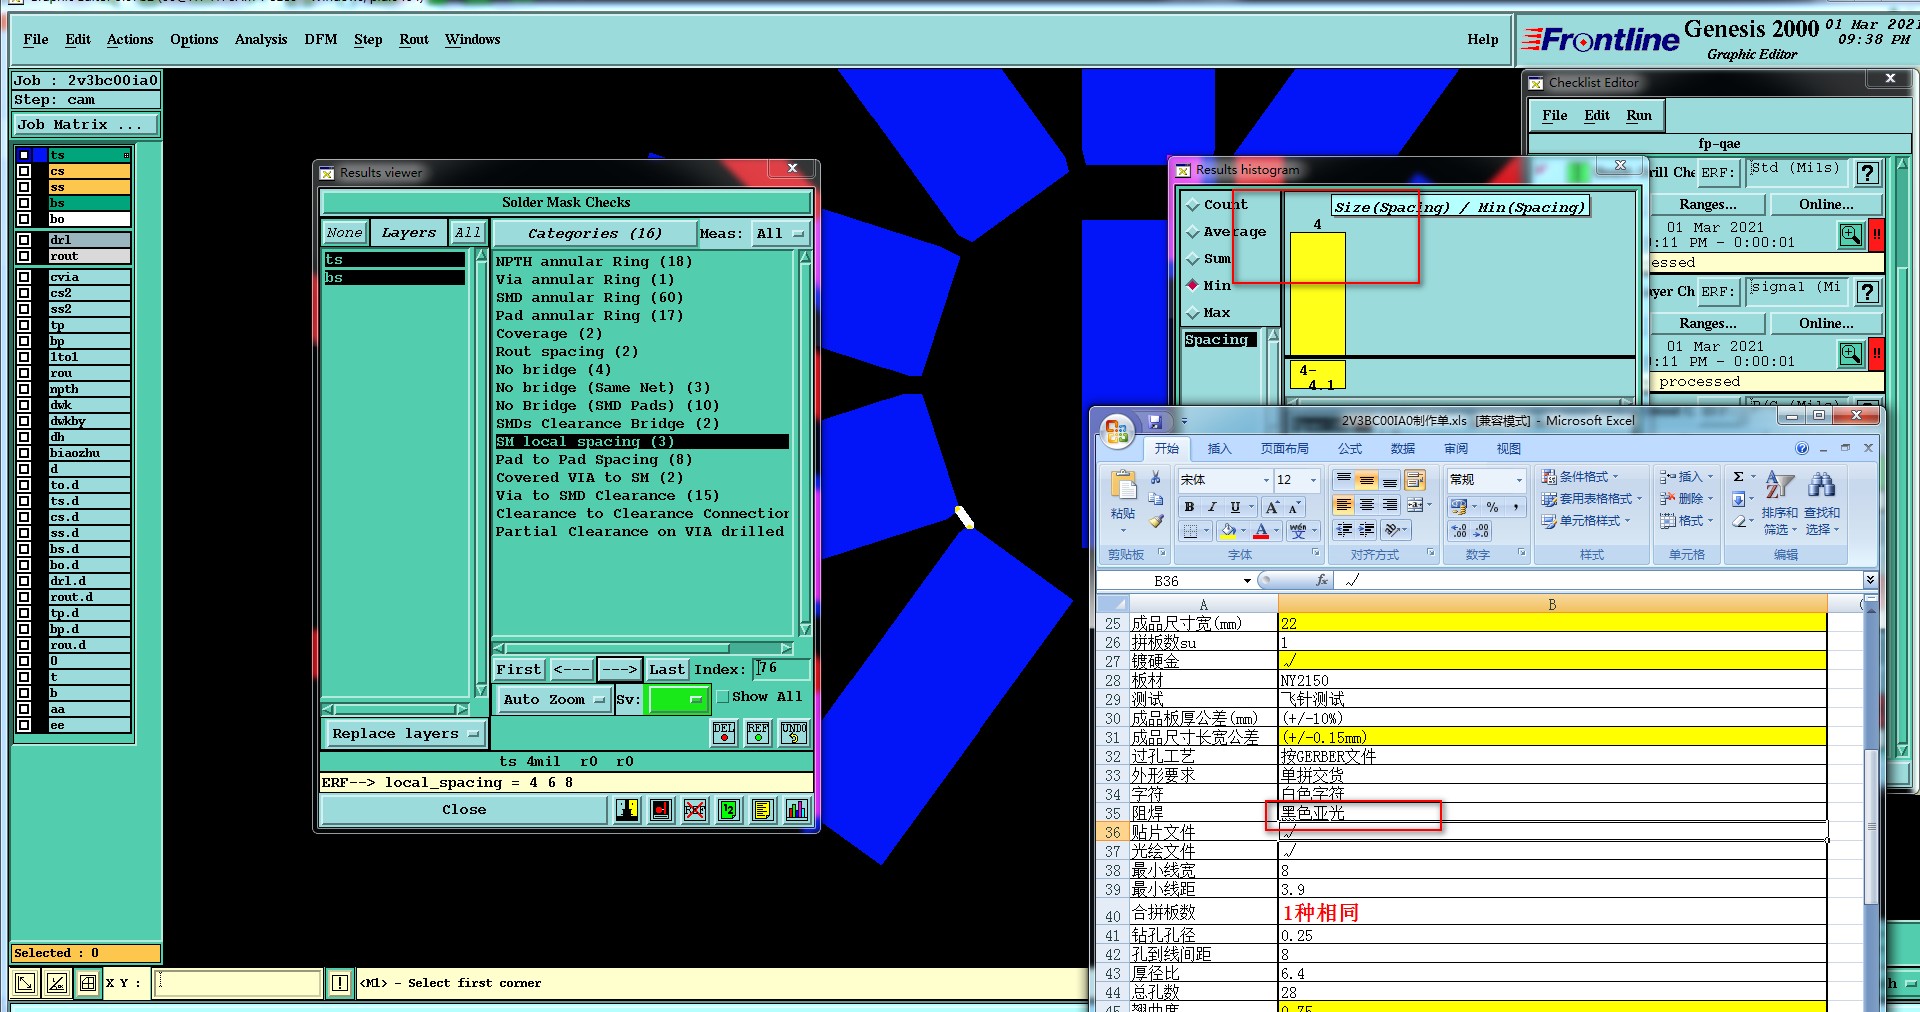Toggle visibility checkbox of cs layer
1920x1012 pixels.
pos(24,171)
